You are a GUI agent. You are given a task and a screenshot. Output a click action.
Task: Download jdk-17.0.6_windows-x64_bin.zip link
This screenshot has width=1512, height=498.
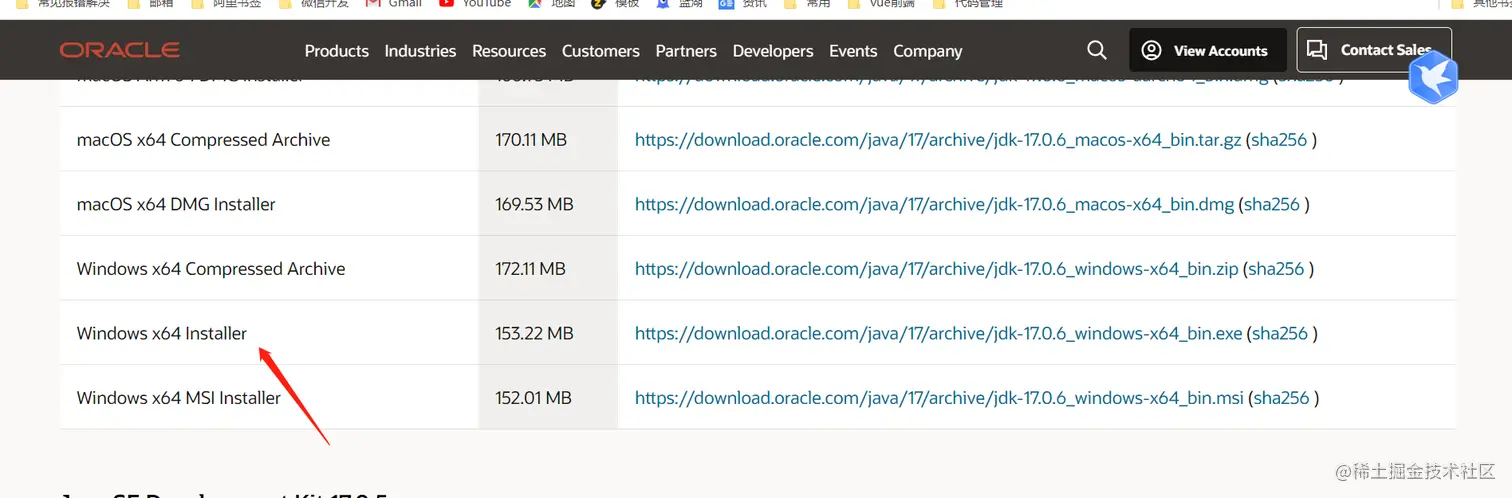937,269
